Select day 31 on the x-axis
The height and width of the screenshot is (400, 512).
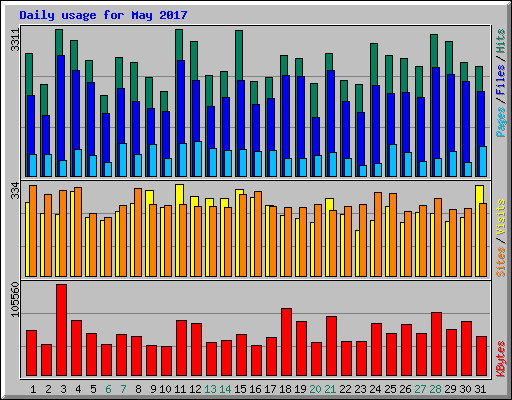[x=480, y=389]
